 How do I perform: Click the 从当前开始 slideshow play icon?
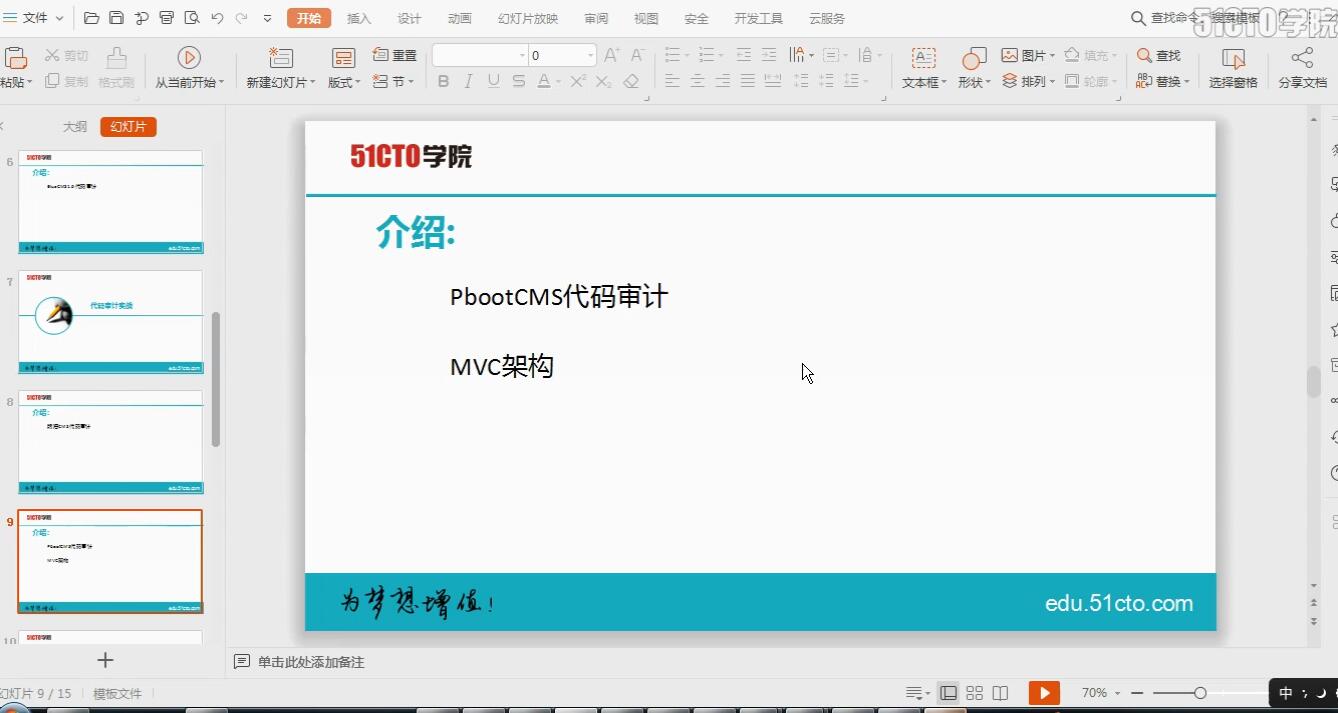pos(189,57)
